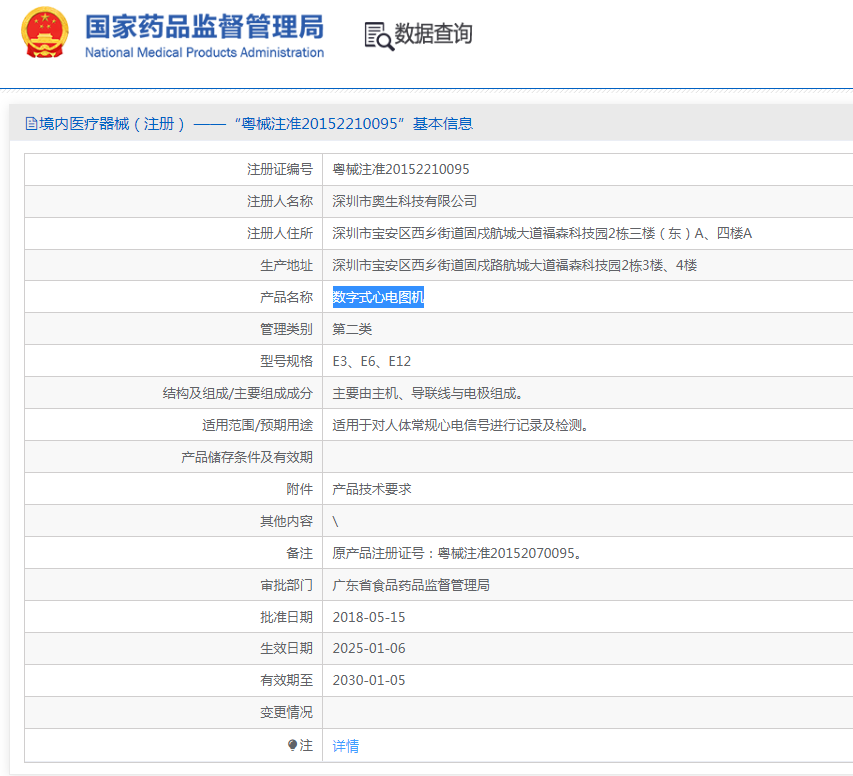Click approval dept 广东省食品药品监督管理局
This screenshot has width=853, height=776.
click(411, 586)
